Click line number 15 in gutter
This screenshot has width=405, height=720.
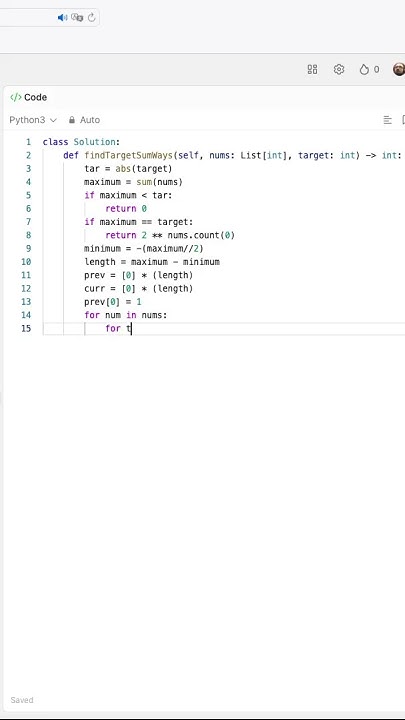(27, 328)
